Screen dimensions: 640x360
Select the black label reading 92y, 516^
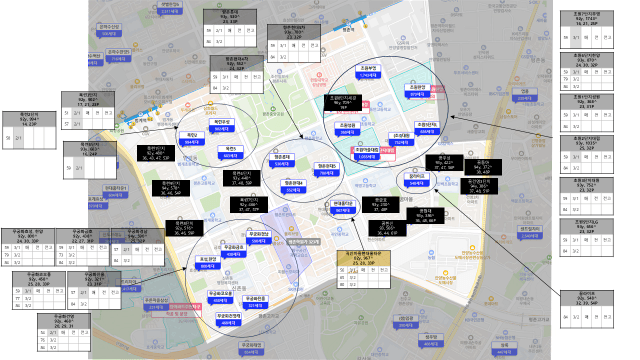(x=184, y=229)
